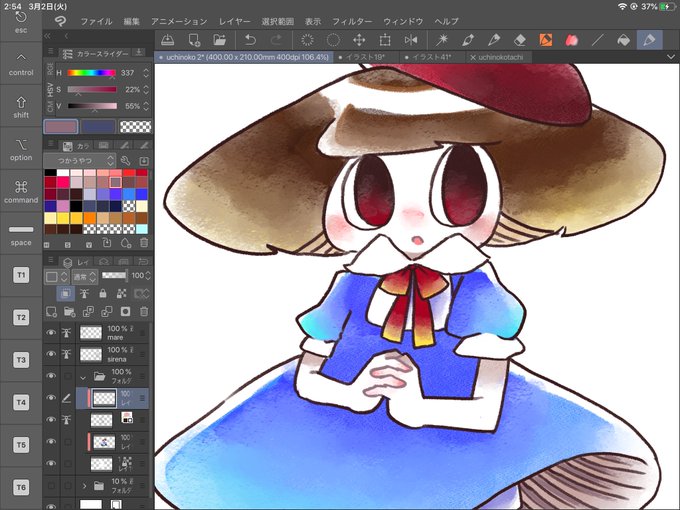Tap the T4 shortcut key
The height and width of the screenshot is (510, 680).
point(21,402)
